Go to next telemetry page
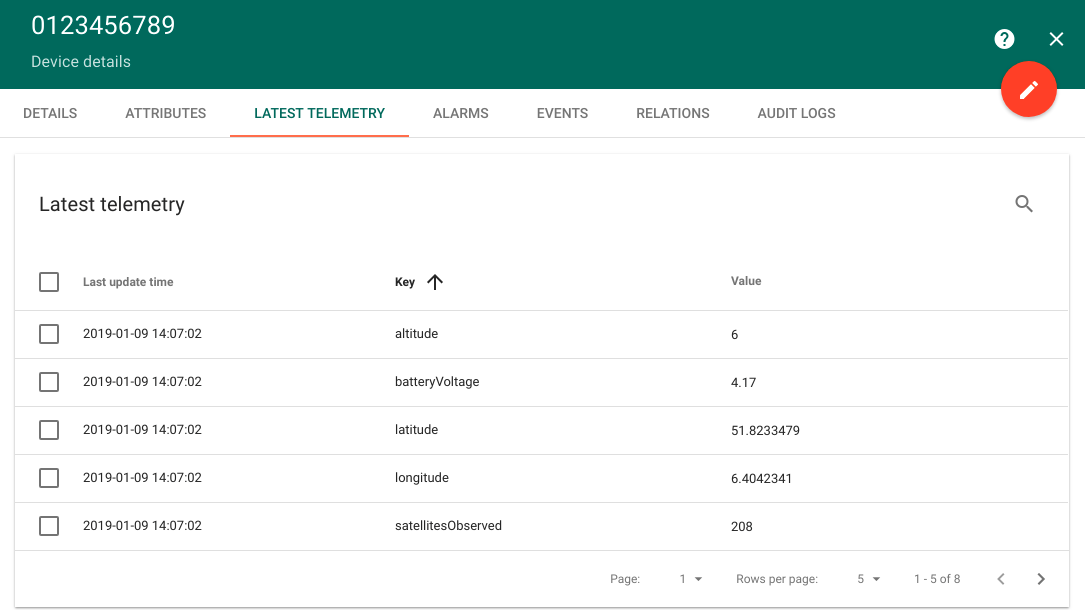Viewport: 1085px width, 610px height. tap(1041, 579)
